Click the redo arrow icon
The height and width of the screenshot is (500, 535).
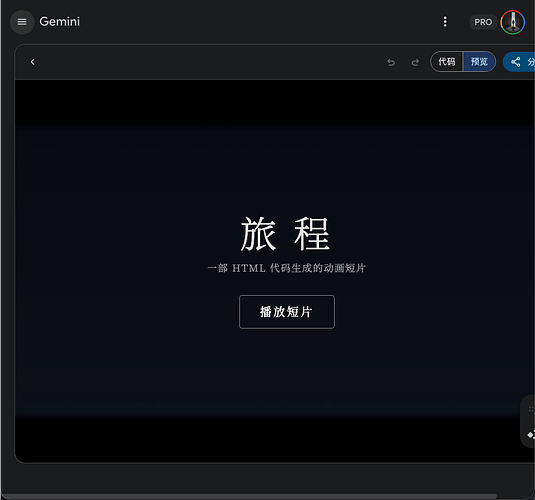415,62
